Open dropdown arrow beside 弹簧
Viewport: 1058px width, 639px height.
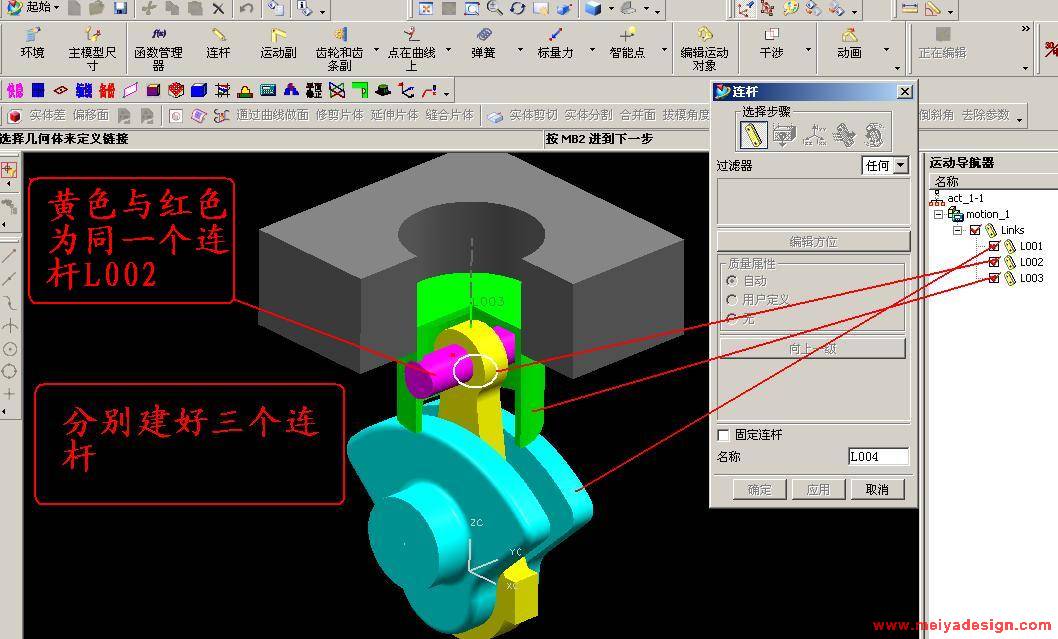tap(520, 51)
